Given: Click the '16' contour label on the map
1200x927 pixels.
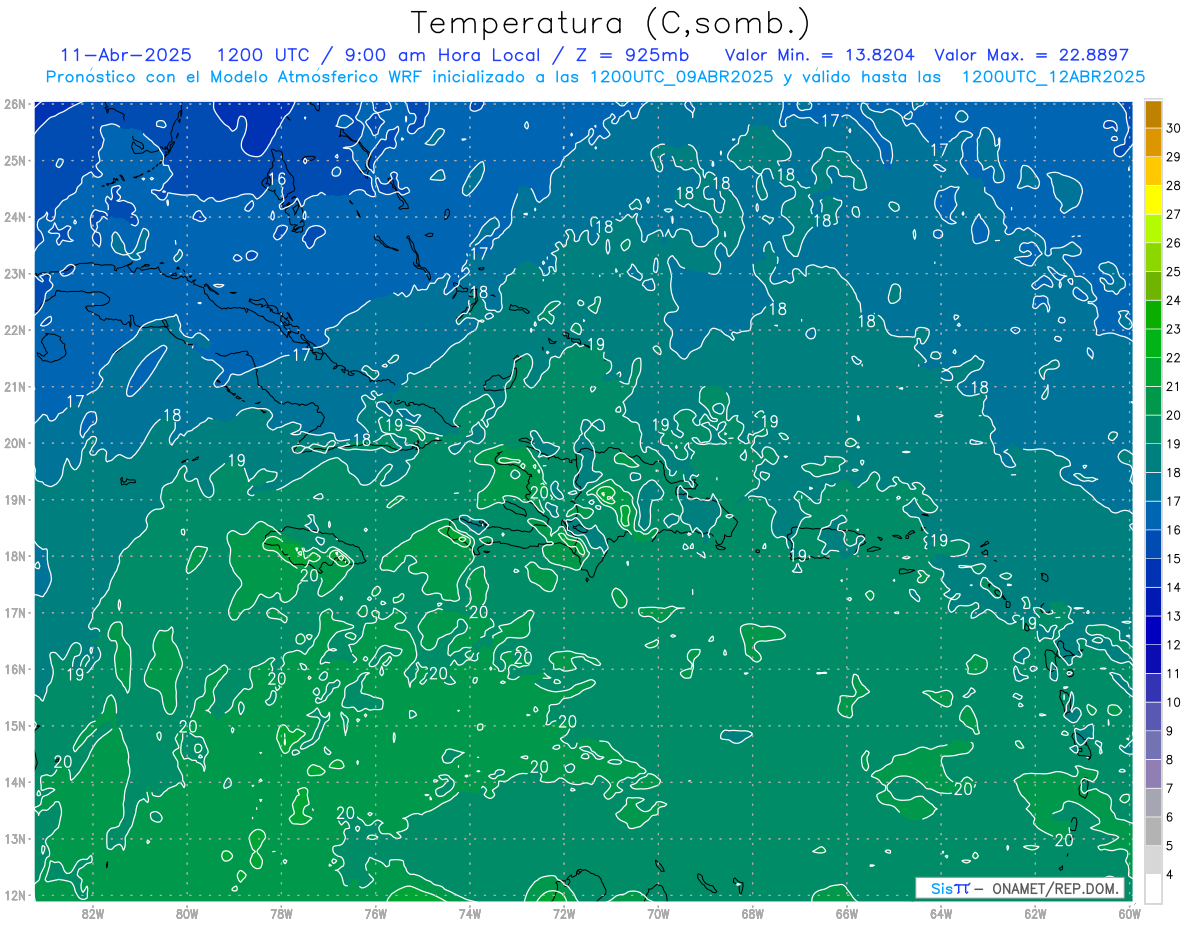Looking at the screenshot, I should click(278, 180).
